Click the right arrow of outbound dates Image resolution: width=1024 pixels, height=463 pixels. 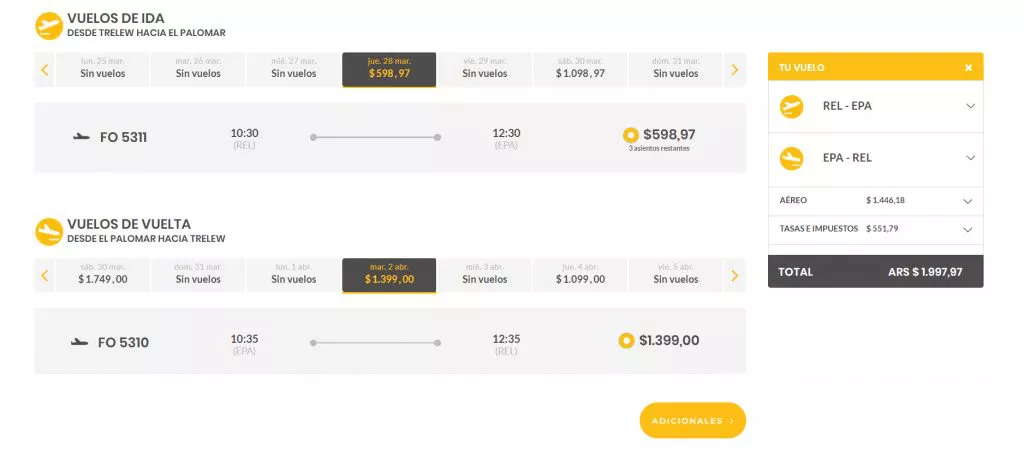pyautogui.click(x=735, y=70)
